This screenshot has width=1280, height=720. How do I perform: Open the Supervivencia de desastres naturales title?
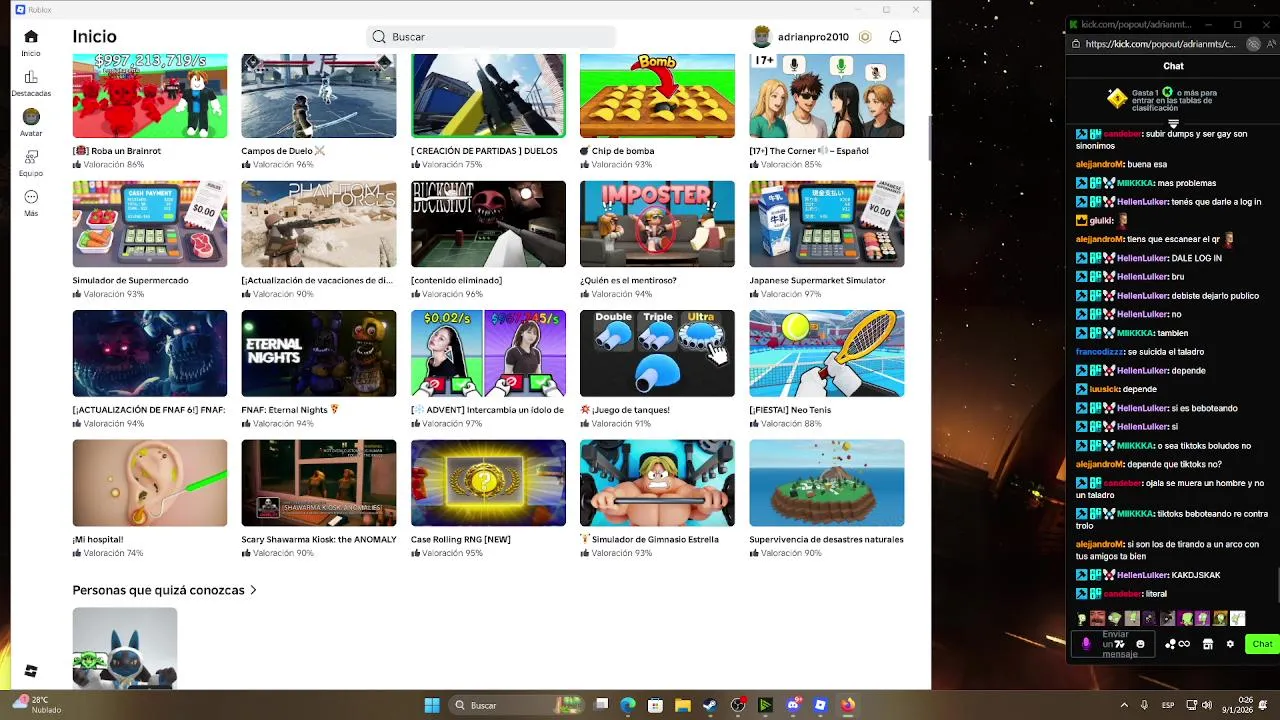[826, 539]
